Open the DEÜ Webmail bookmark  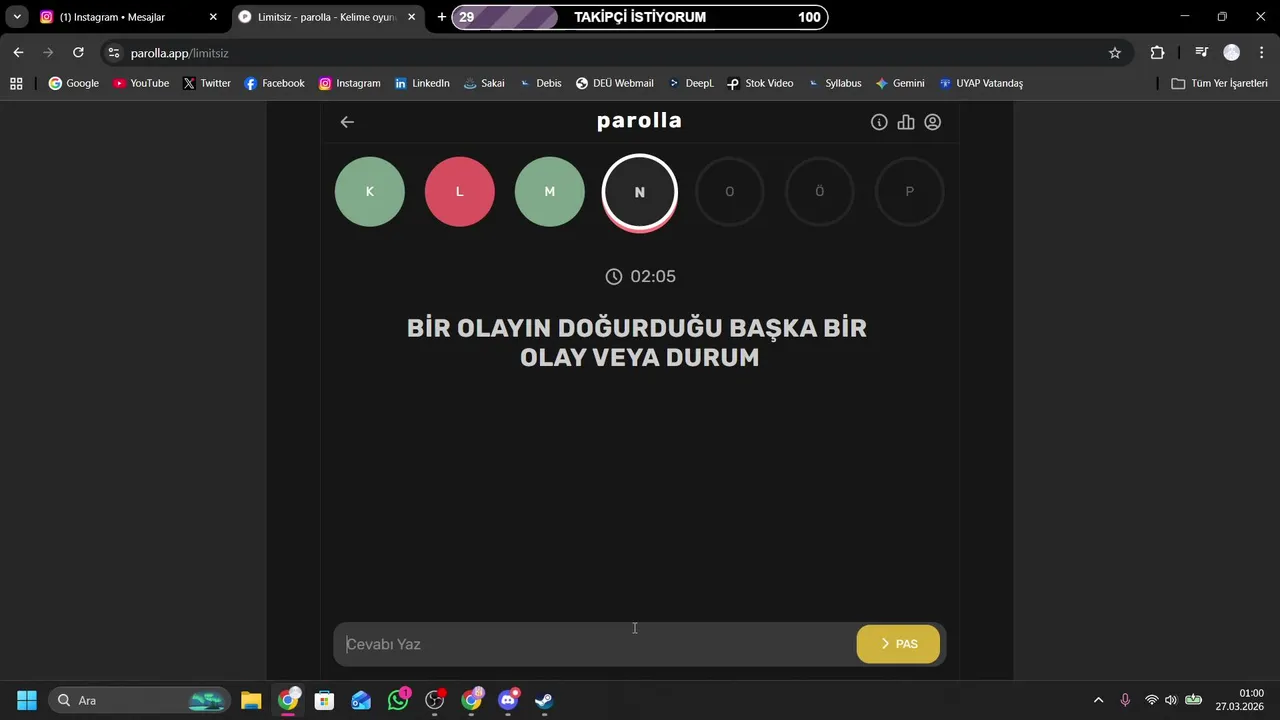click(615, 84)
